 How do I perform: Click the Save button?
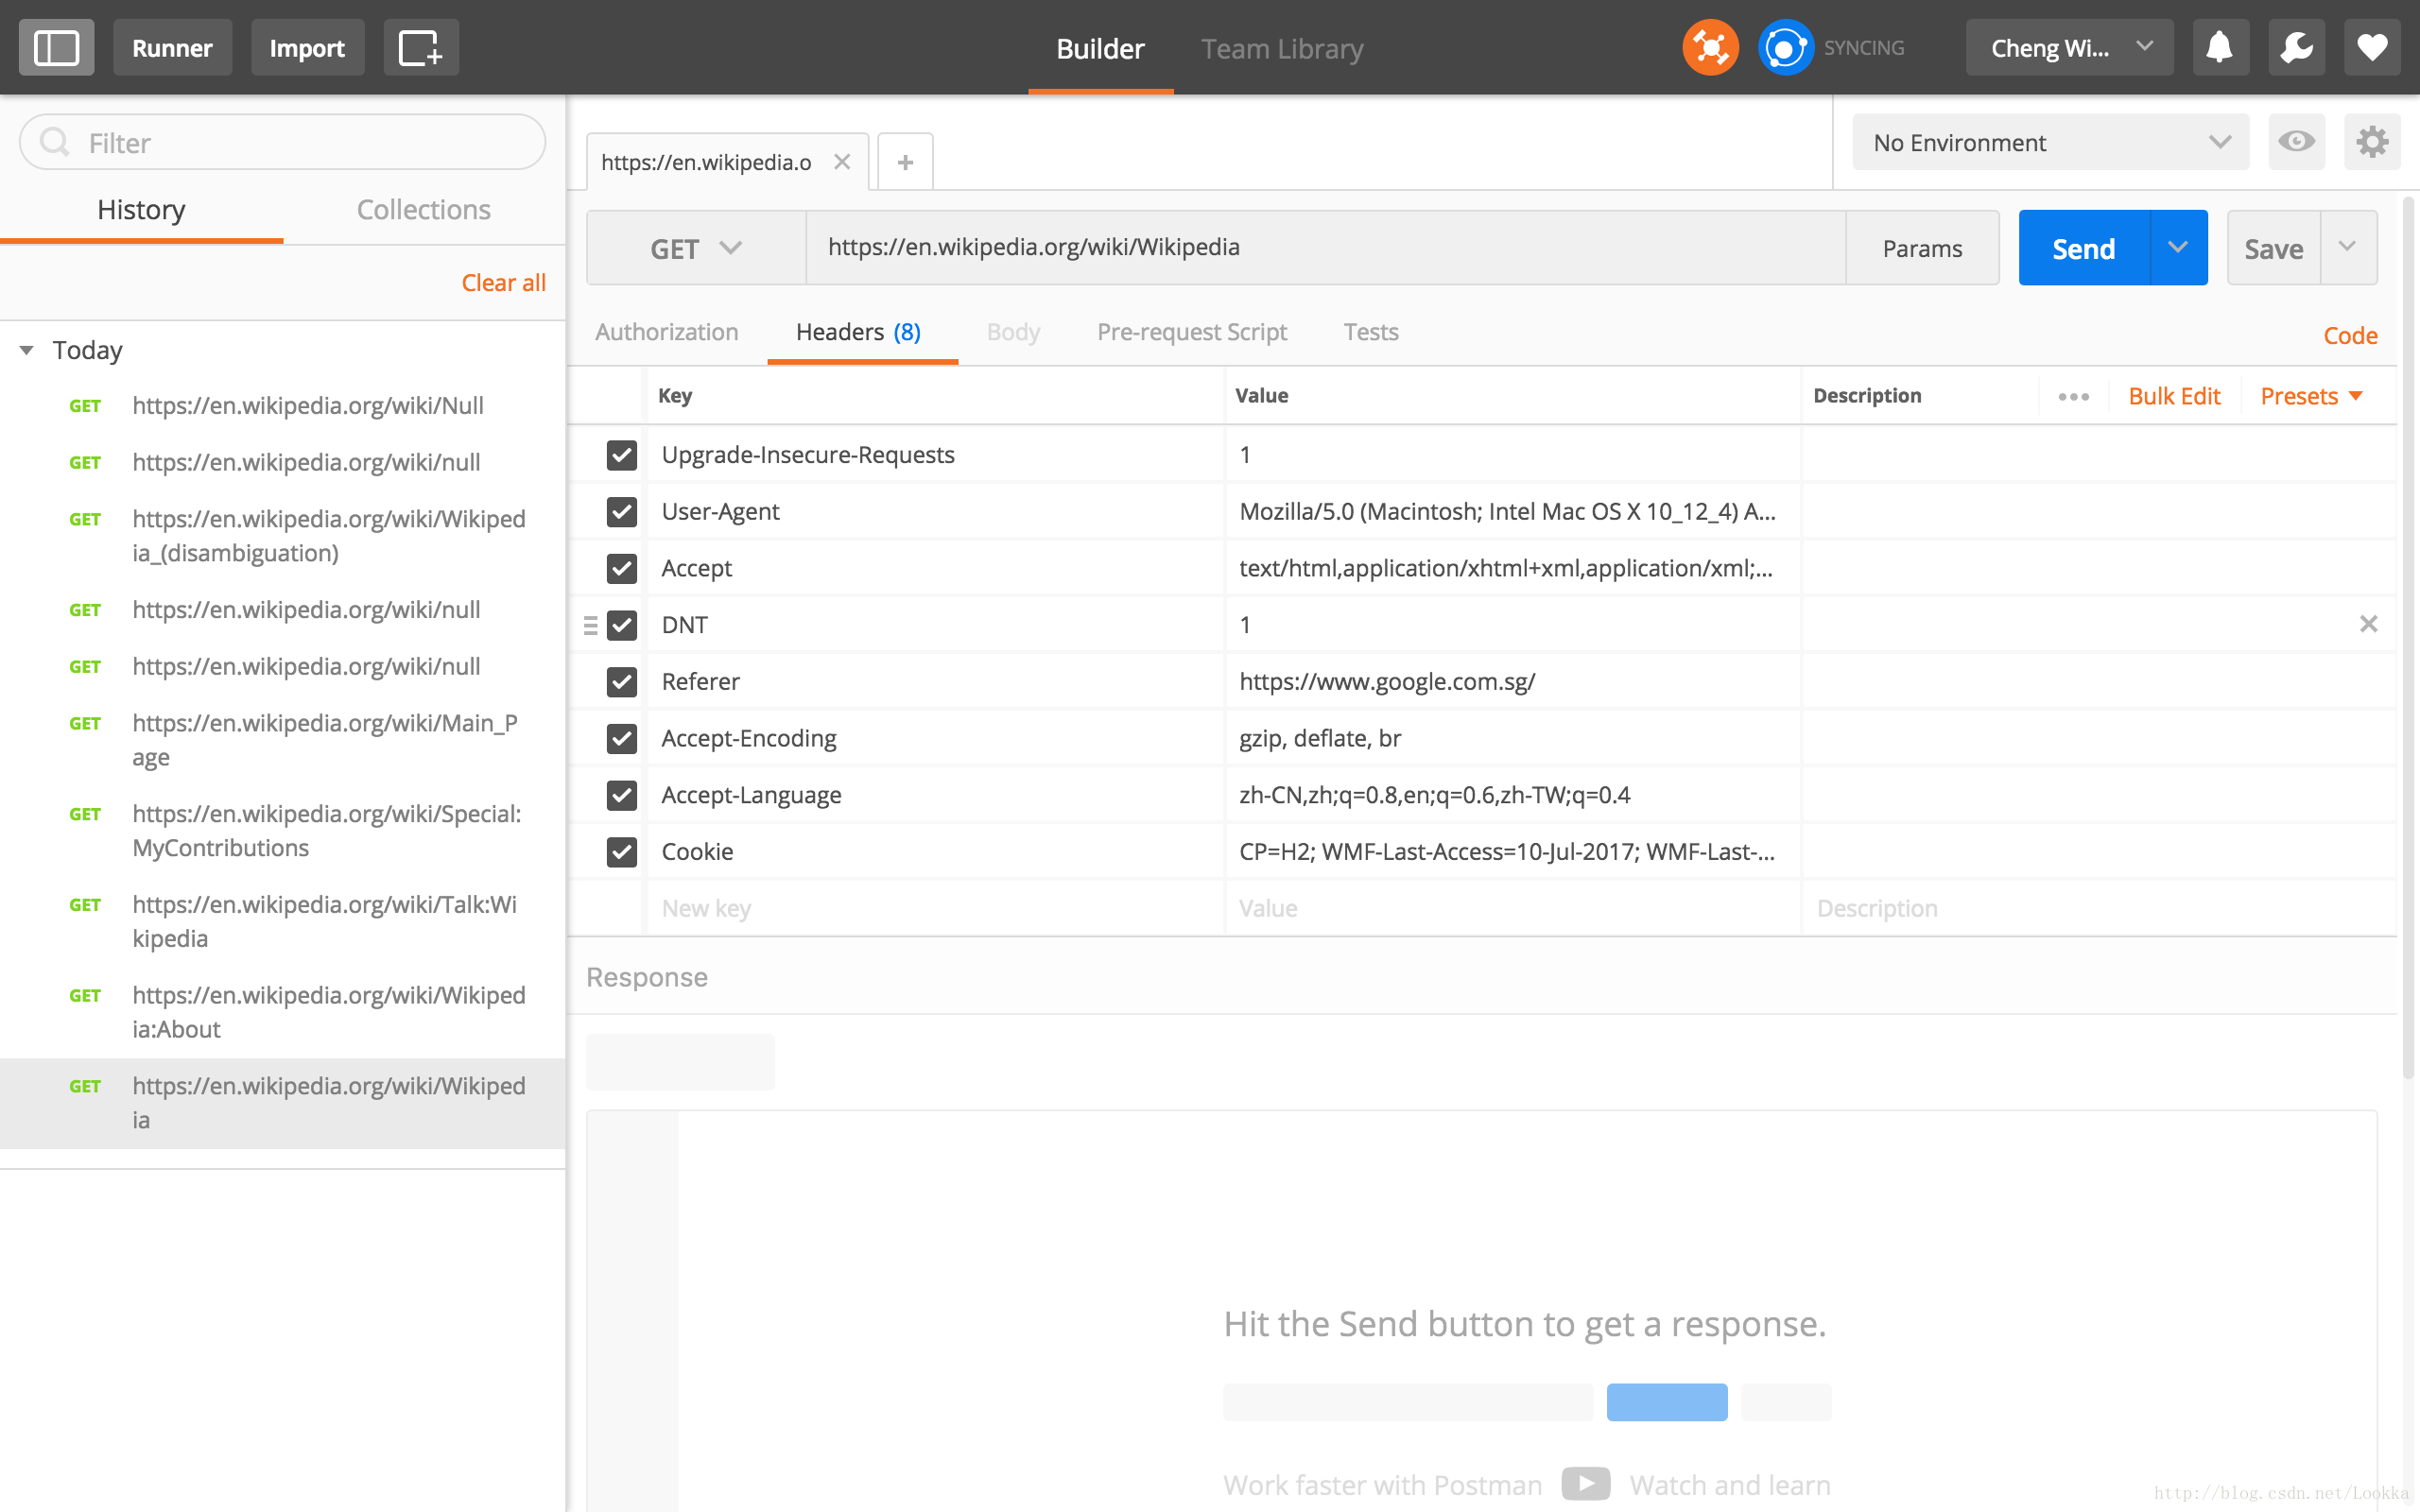2274,248
